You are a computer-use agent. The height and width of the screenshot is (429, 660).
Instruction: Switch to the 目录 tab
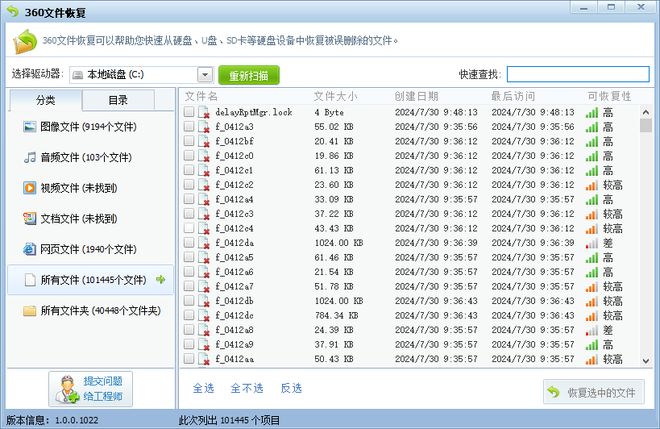pos(118,100)
